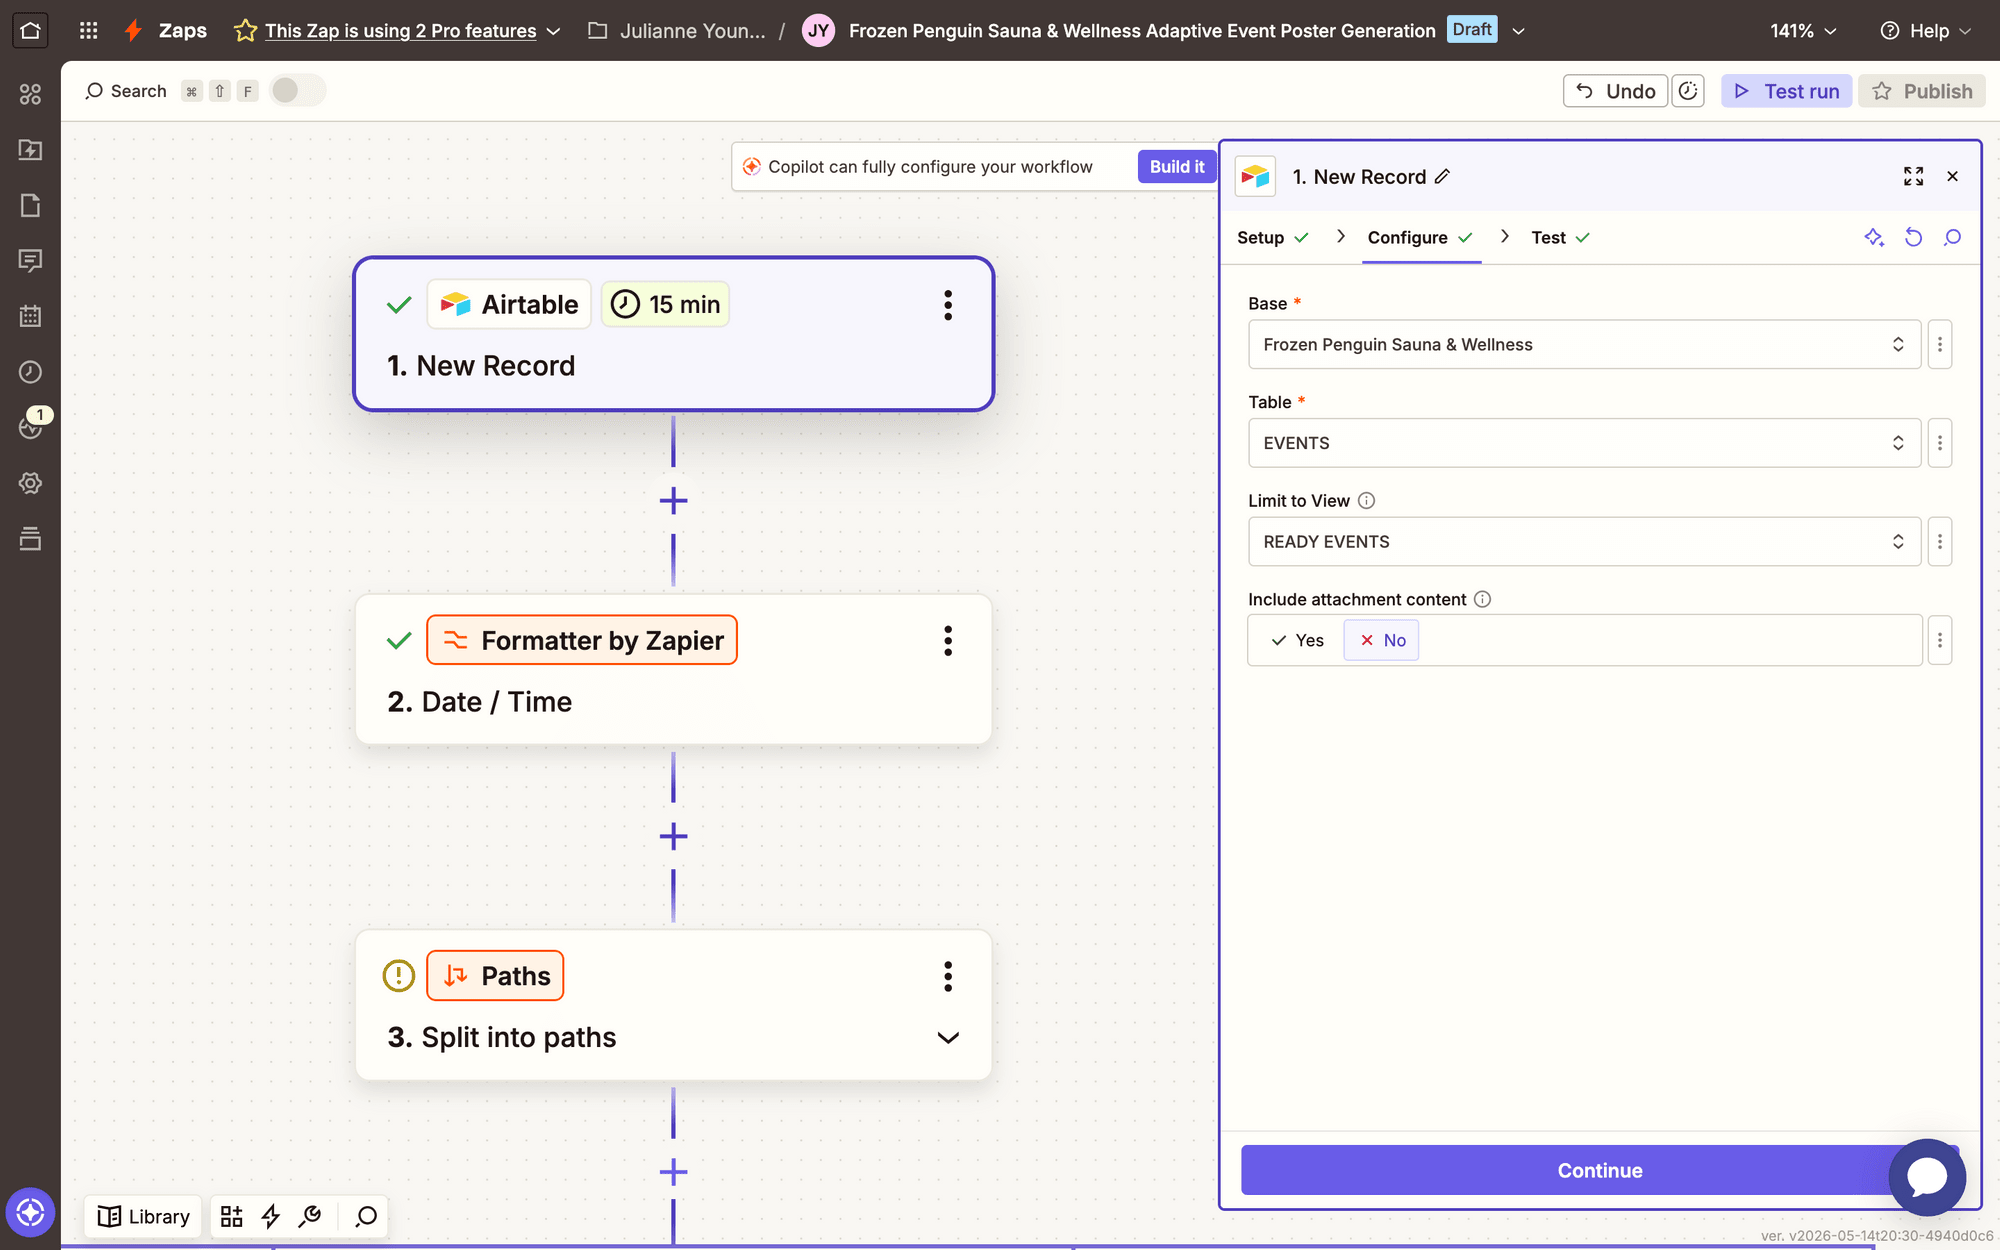Toggle the switch next to Search
Viewport: 2000px width, 1250px height.
coord(297,91)
